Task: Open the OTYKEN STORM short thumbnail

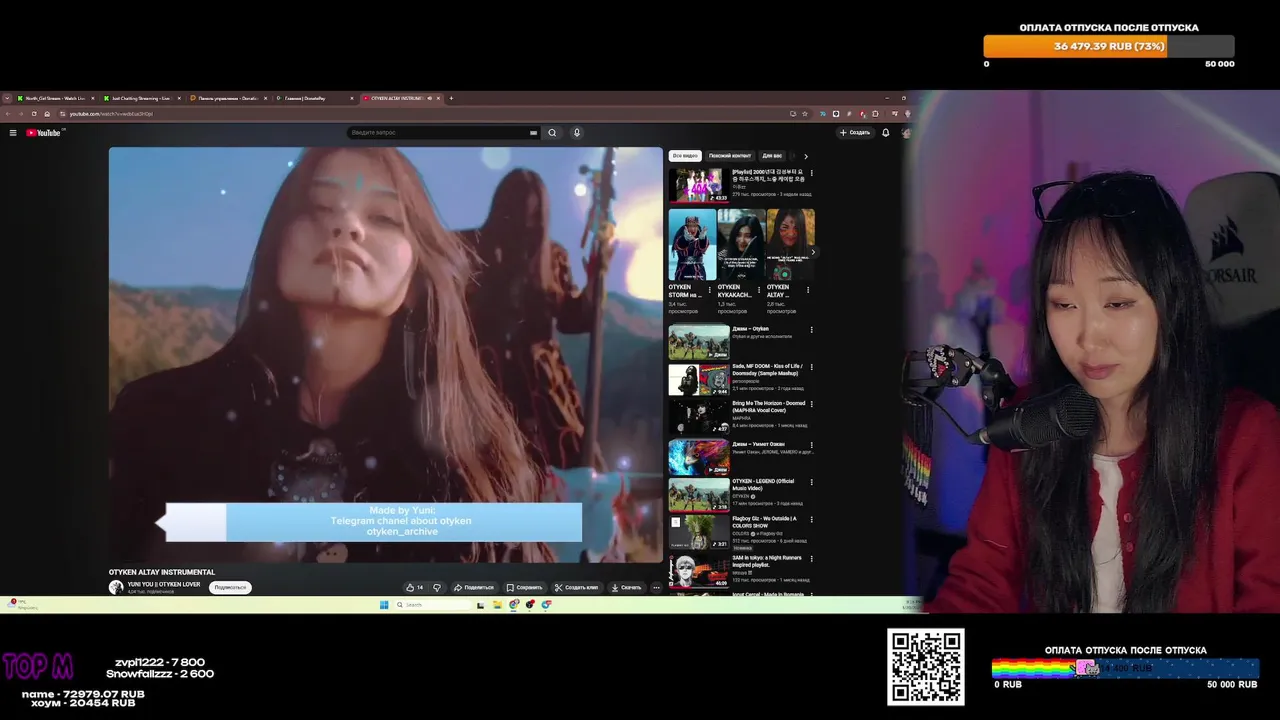Action: point(692,244)
